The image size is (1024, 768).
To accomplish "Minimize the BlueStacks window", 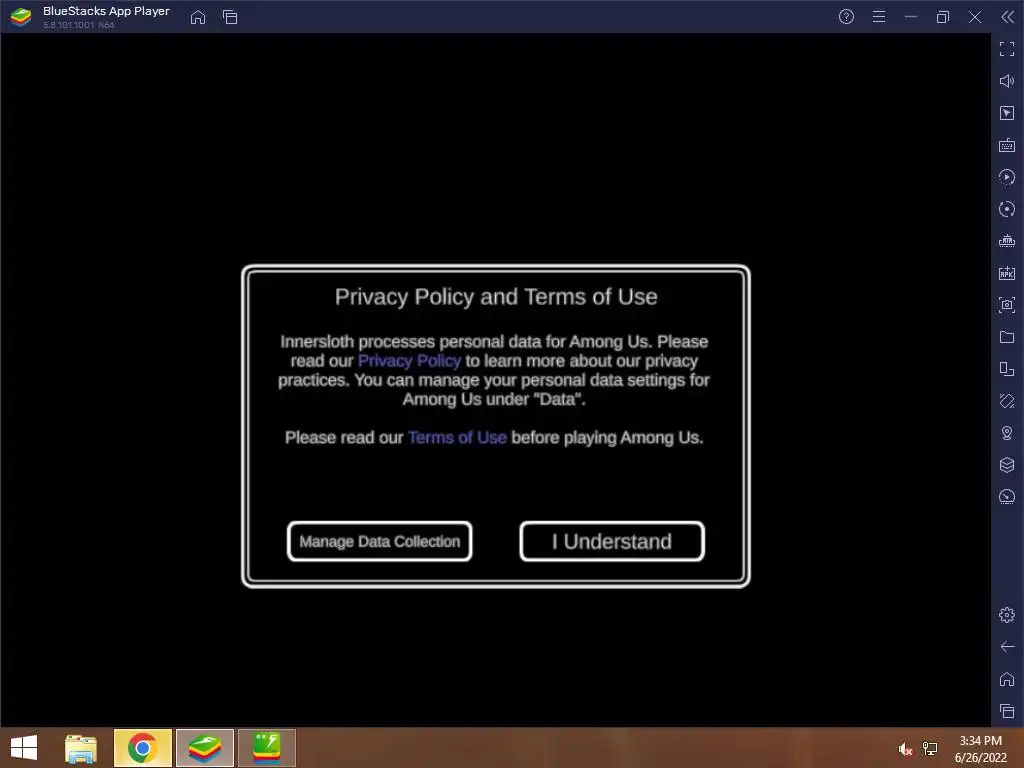I will 911,17.
